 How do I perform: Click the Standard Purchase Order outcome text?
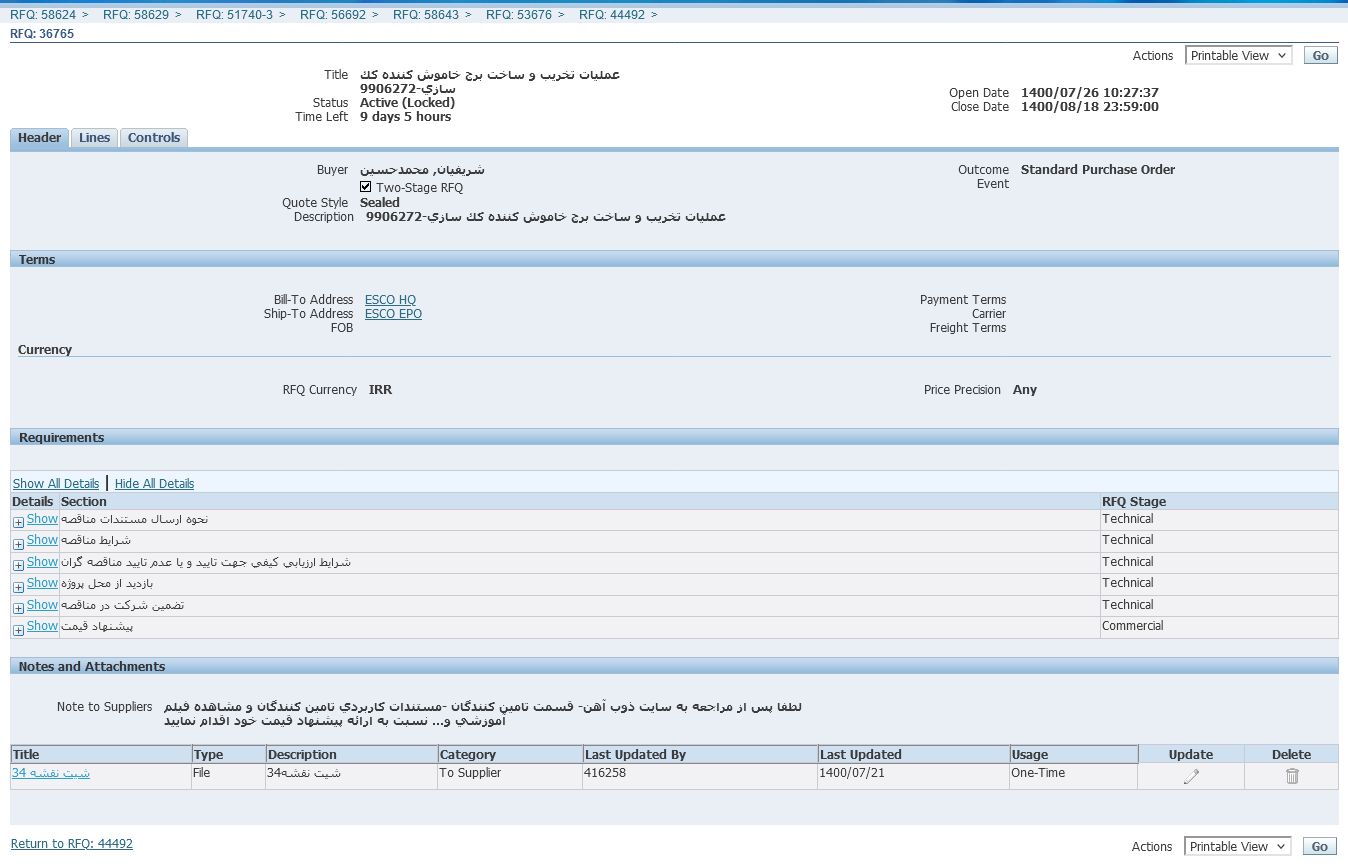[1098, 170]
